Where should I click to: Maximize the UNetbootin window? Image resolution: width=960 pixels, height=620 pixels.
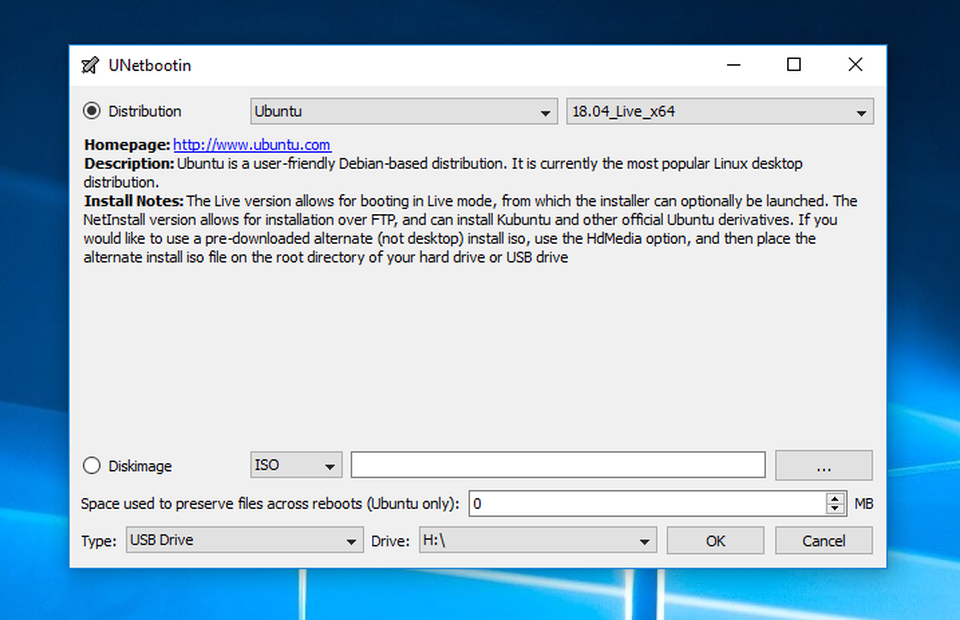coord(793,65)
